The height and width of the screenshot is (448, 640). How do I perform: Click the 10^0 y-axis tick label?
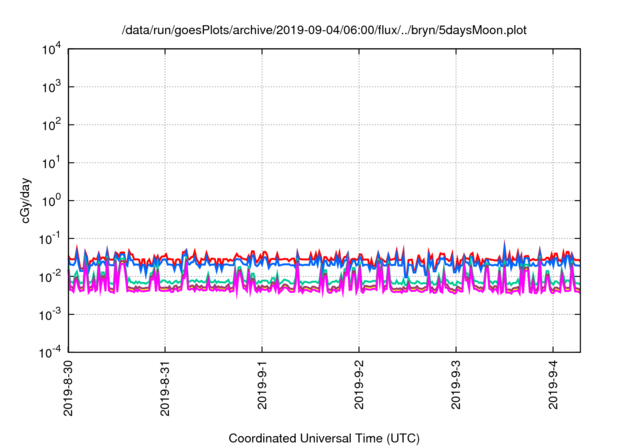click(x=51, y=201)
